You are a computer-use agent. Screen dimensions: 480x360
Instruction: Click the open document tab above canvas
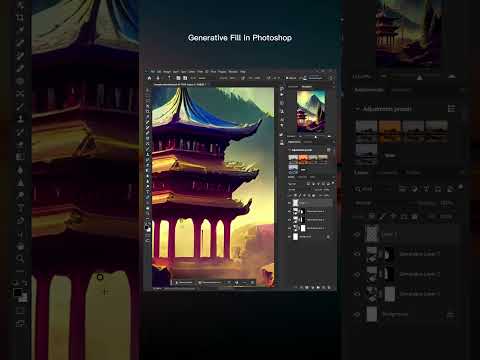[180, 85]
